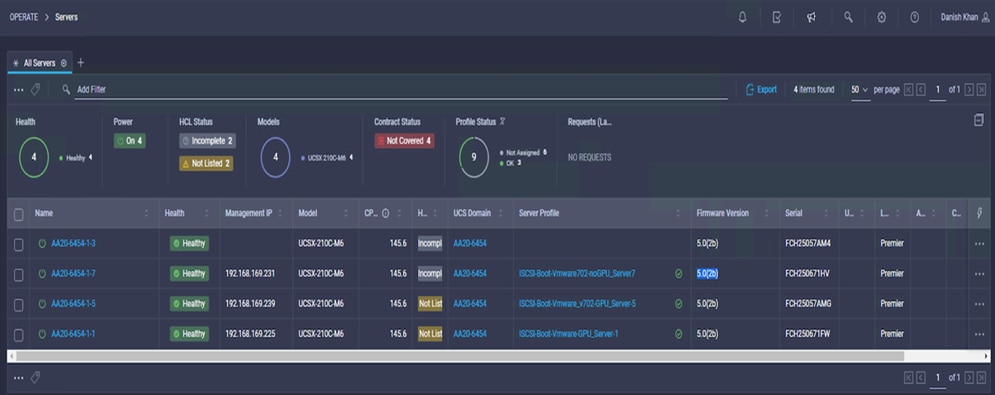Add a new tab with plus
Viewport: 995px width, 395px height.
[81, 63]
